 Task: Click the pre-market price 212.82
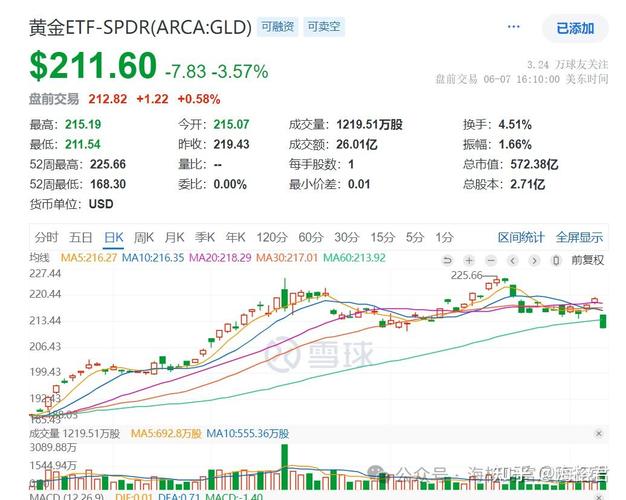tap(108, 99)
